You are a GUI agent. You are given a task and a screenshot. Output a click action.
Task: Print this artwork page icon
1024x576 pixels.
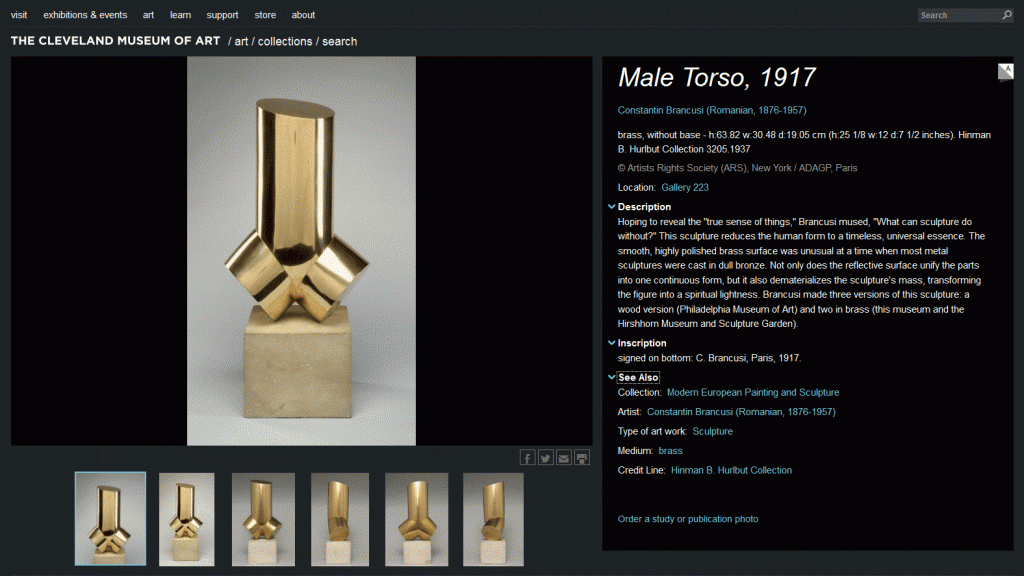(582, 458)
